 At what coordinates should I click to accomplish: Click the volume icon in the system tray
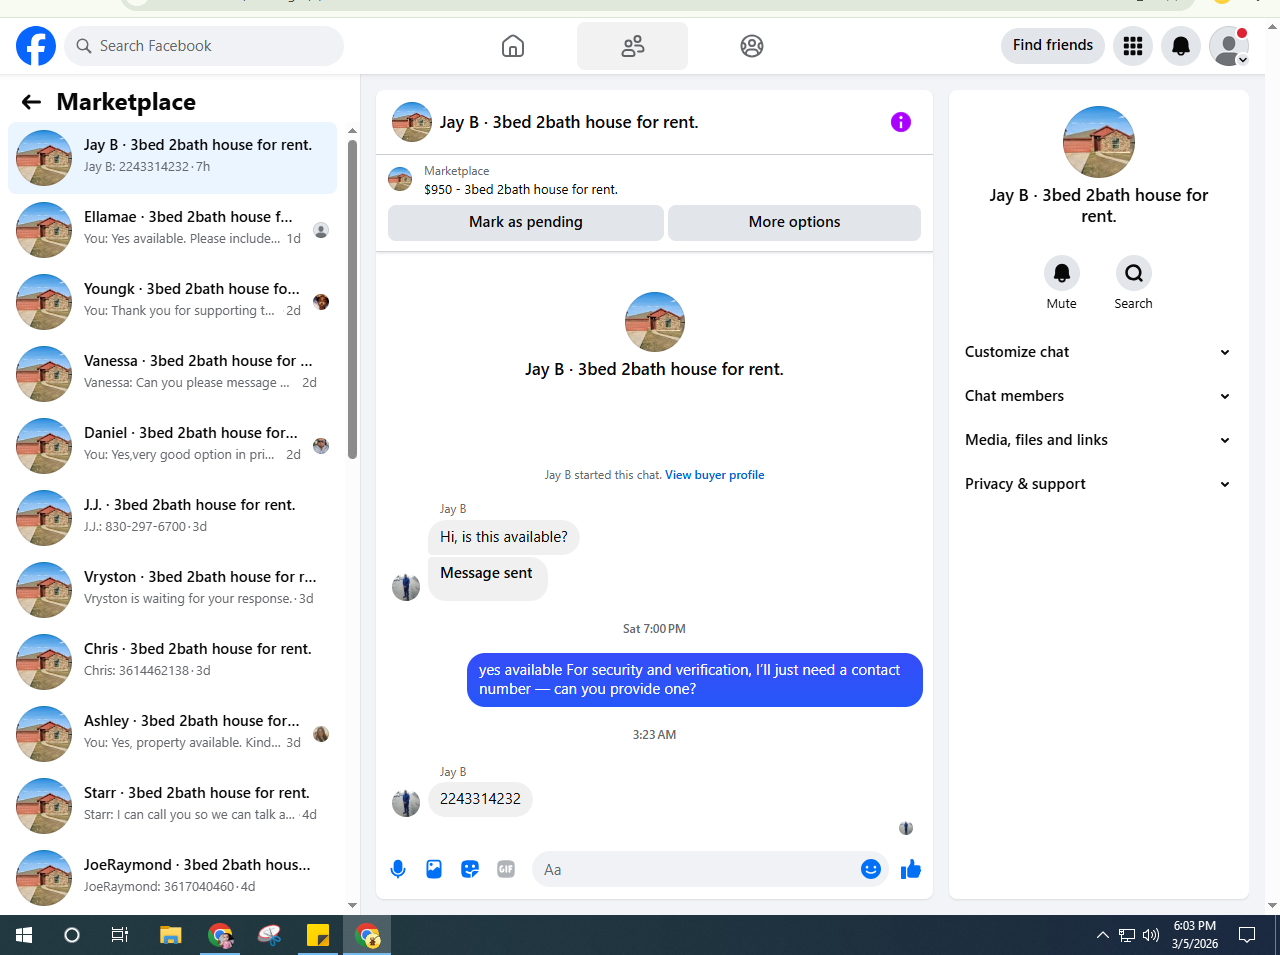click(x=1151, y=935)
